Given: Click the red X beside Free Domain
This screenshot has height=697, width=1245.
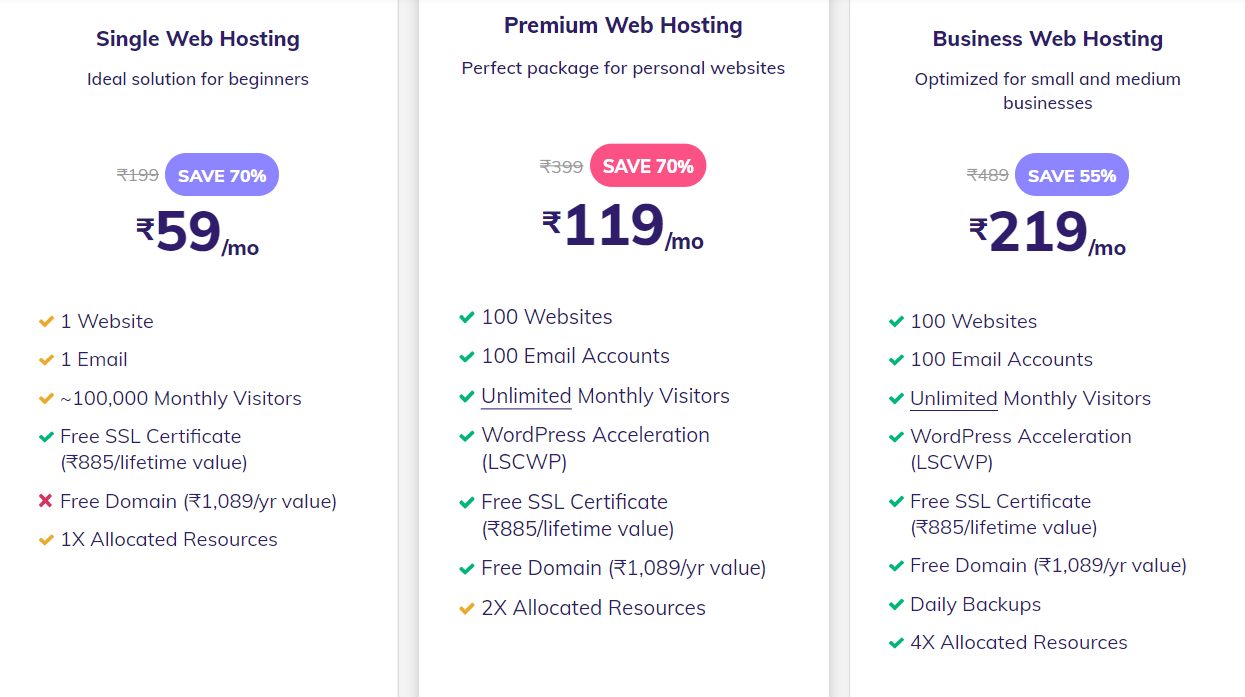Looking at the screenshot, I should [46, 501].
